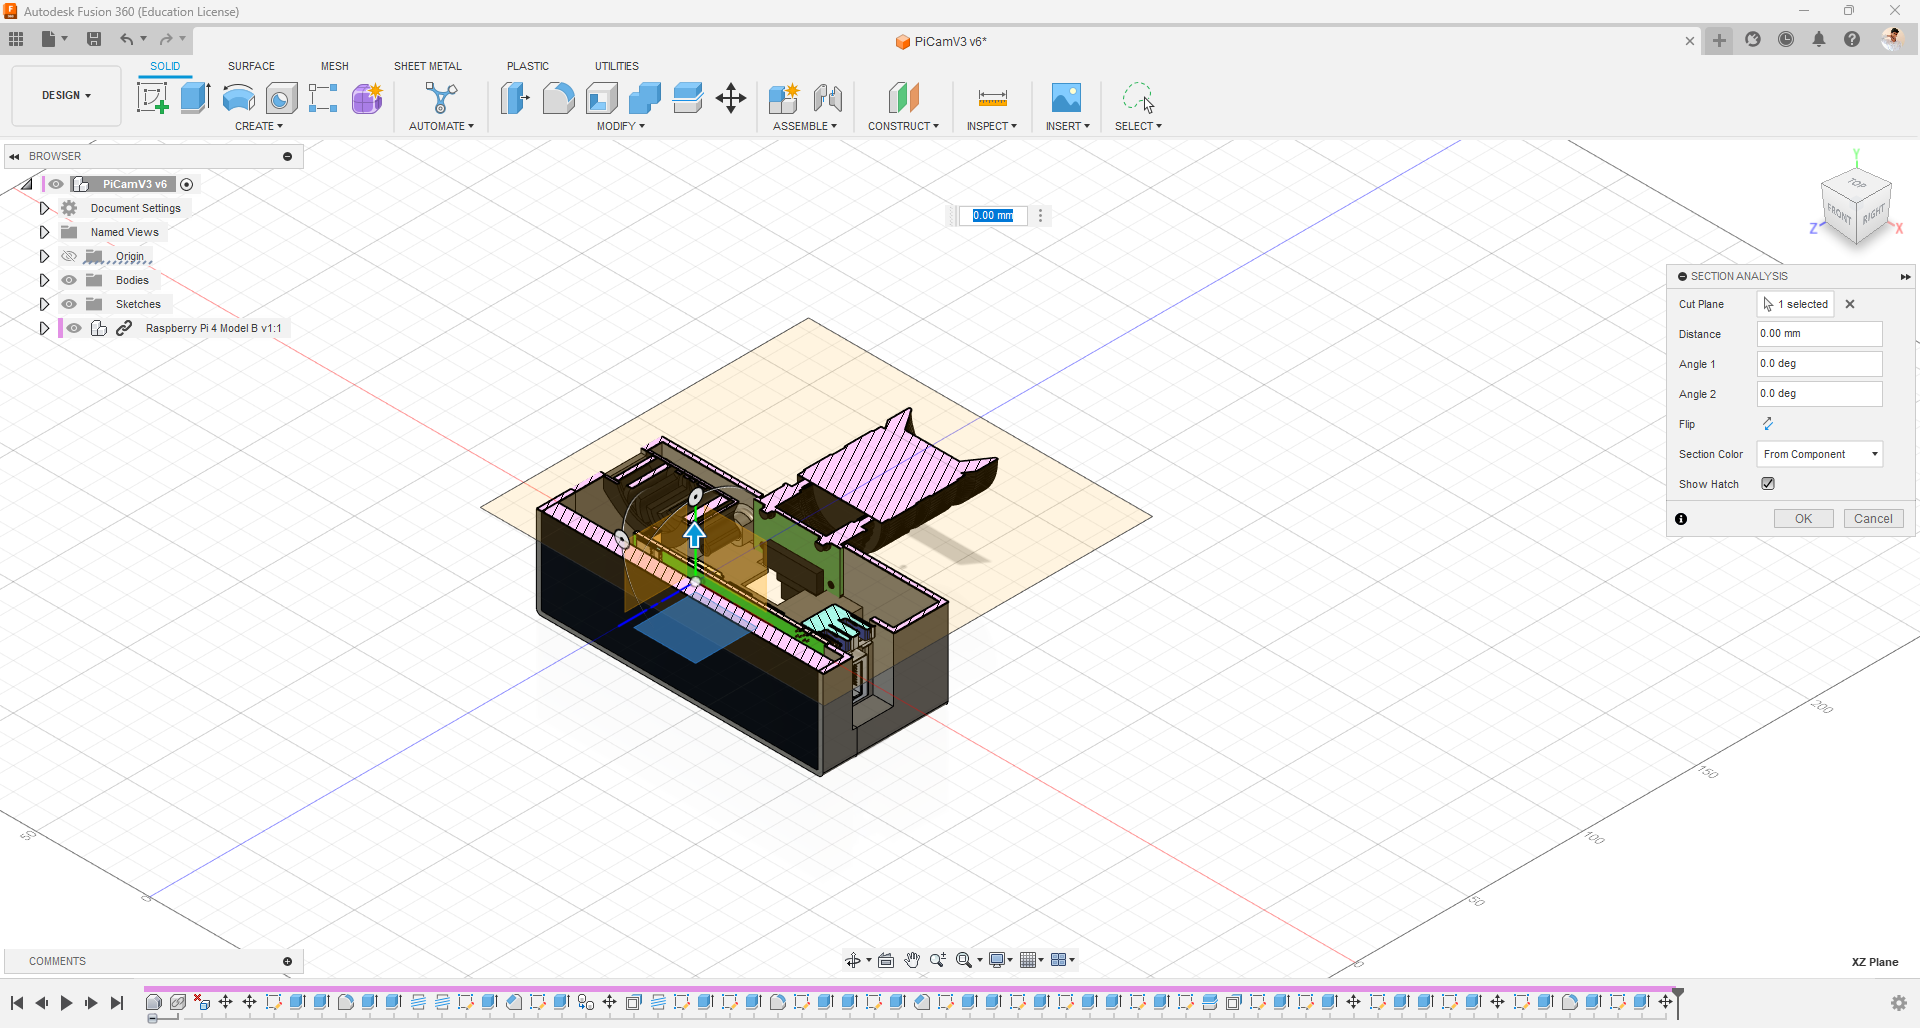Hide the Raspberry Pi 4 Model B component
Screen dimensions: 1920x1028
tap(74, 328)
